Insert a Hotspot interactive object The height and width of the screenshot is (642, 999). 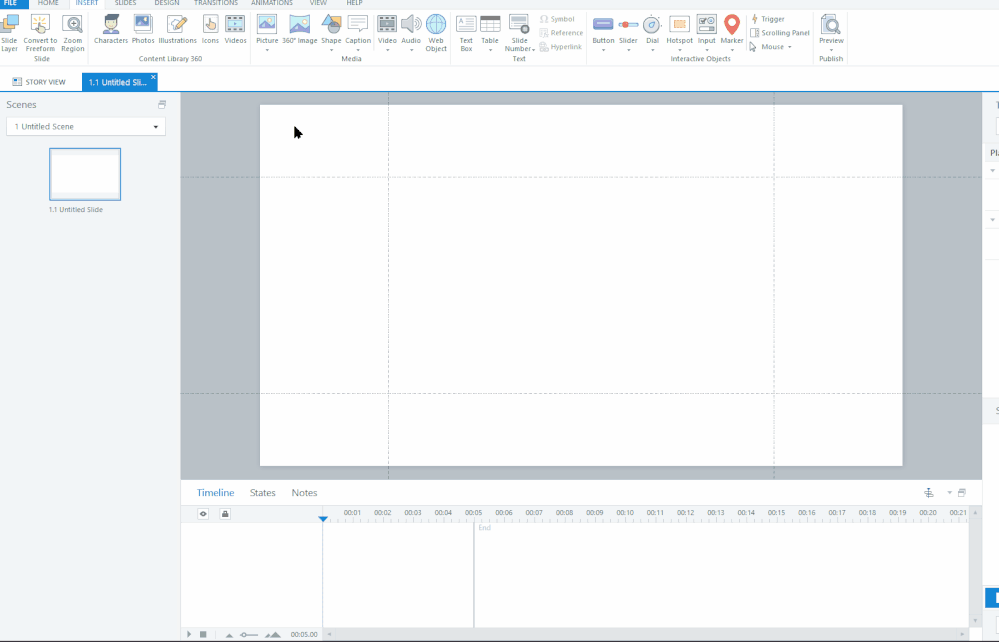[679, 28]
